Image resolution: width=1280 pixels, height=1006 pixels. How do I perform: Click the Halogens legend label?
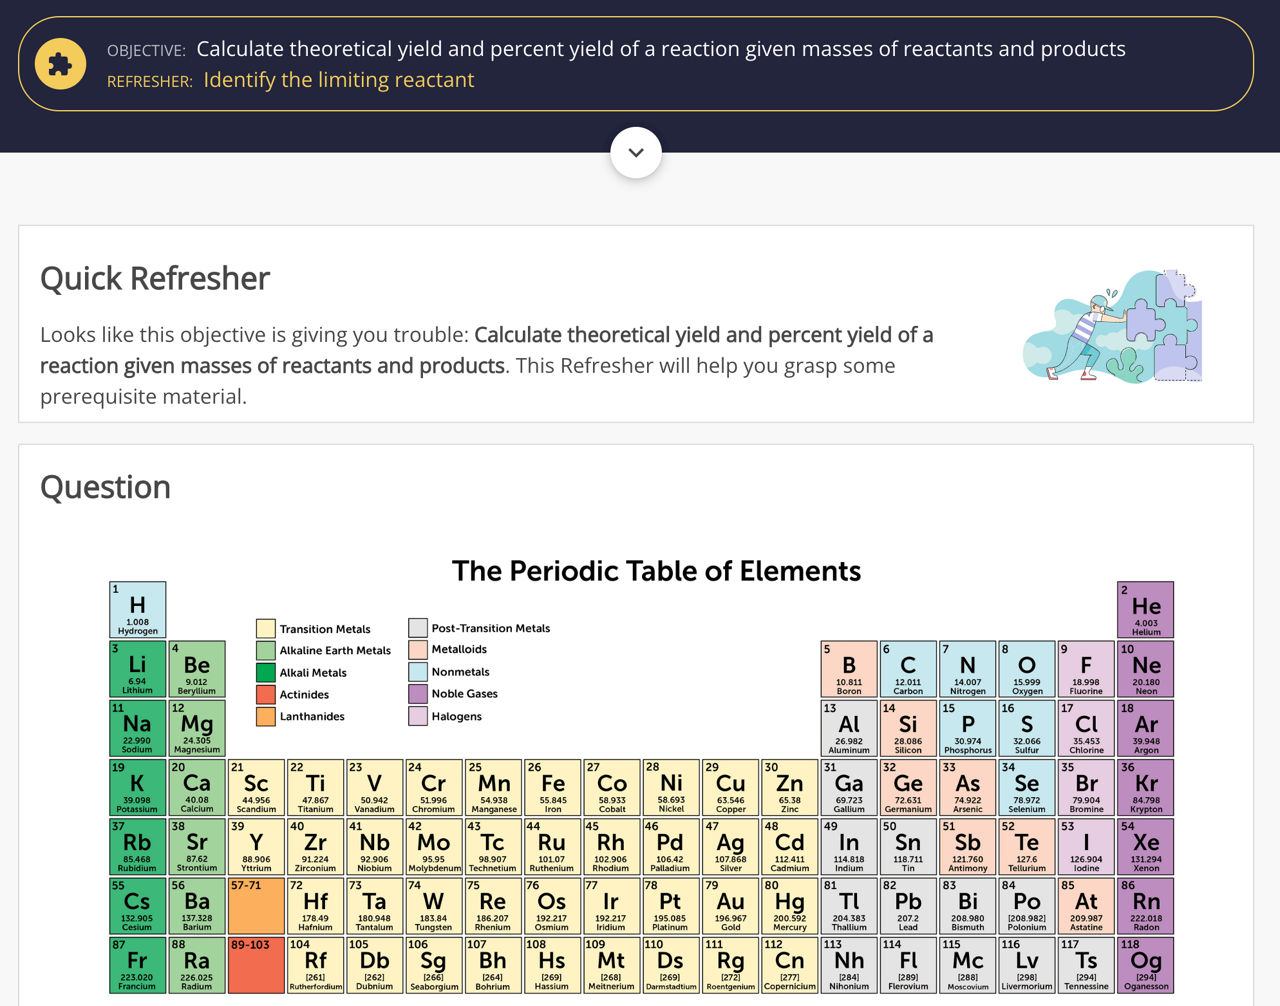(456, 716)
